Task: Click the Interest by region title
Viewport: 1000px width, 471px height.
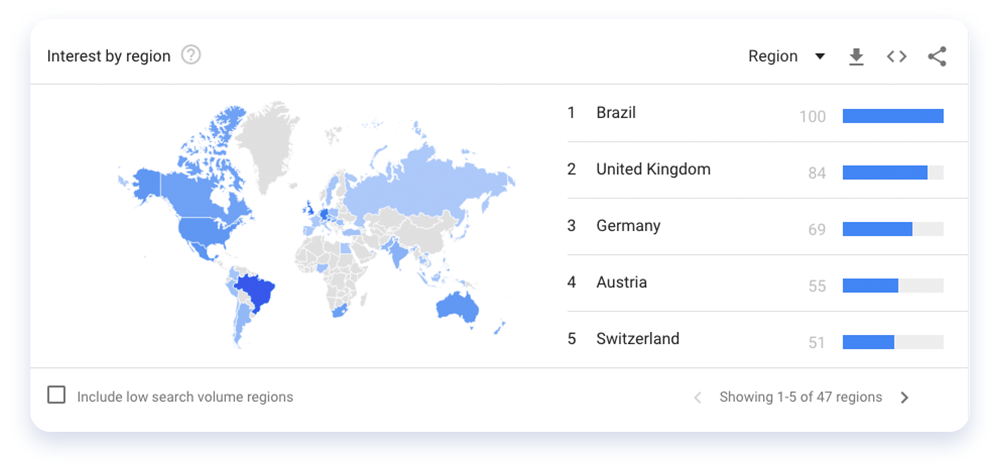Action: click(x=109, y=56)
